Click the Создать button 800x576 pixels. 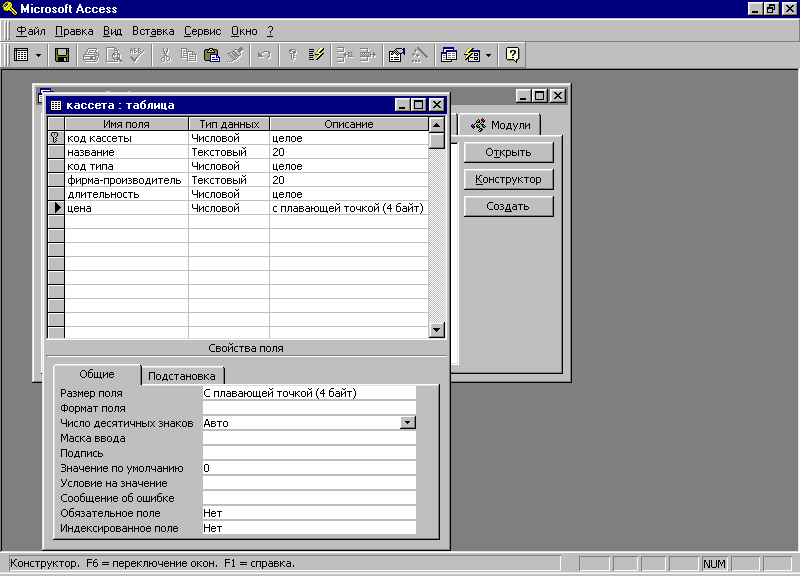[508, 207]
